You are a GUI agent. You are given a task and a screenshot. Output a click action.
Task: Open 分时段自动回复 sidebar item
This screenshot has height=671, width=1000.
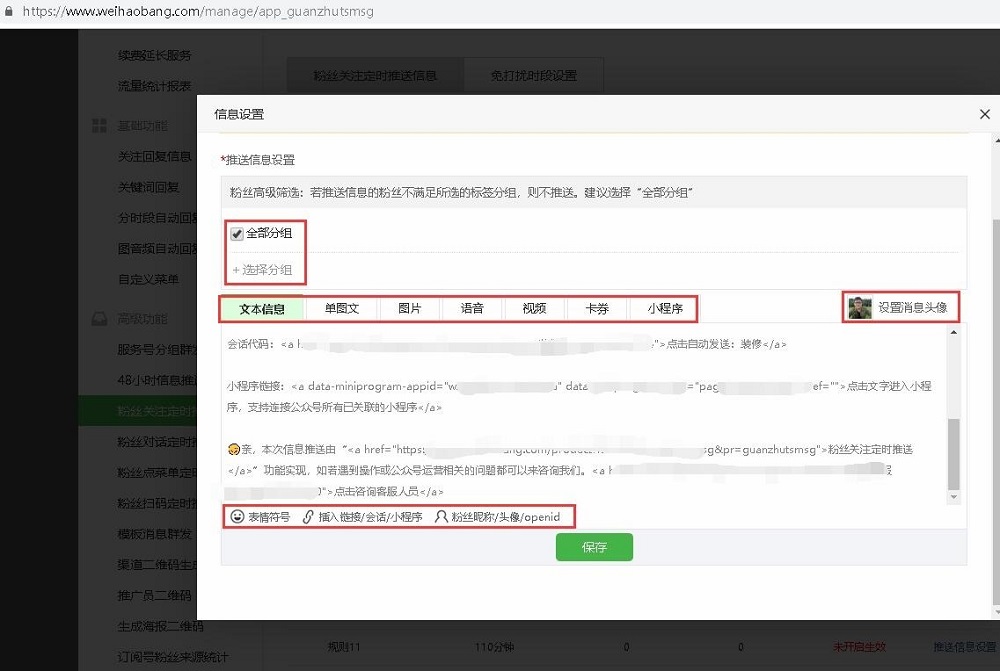coord(157,218)
